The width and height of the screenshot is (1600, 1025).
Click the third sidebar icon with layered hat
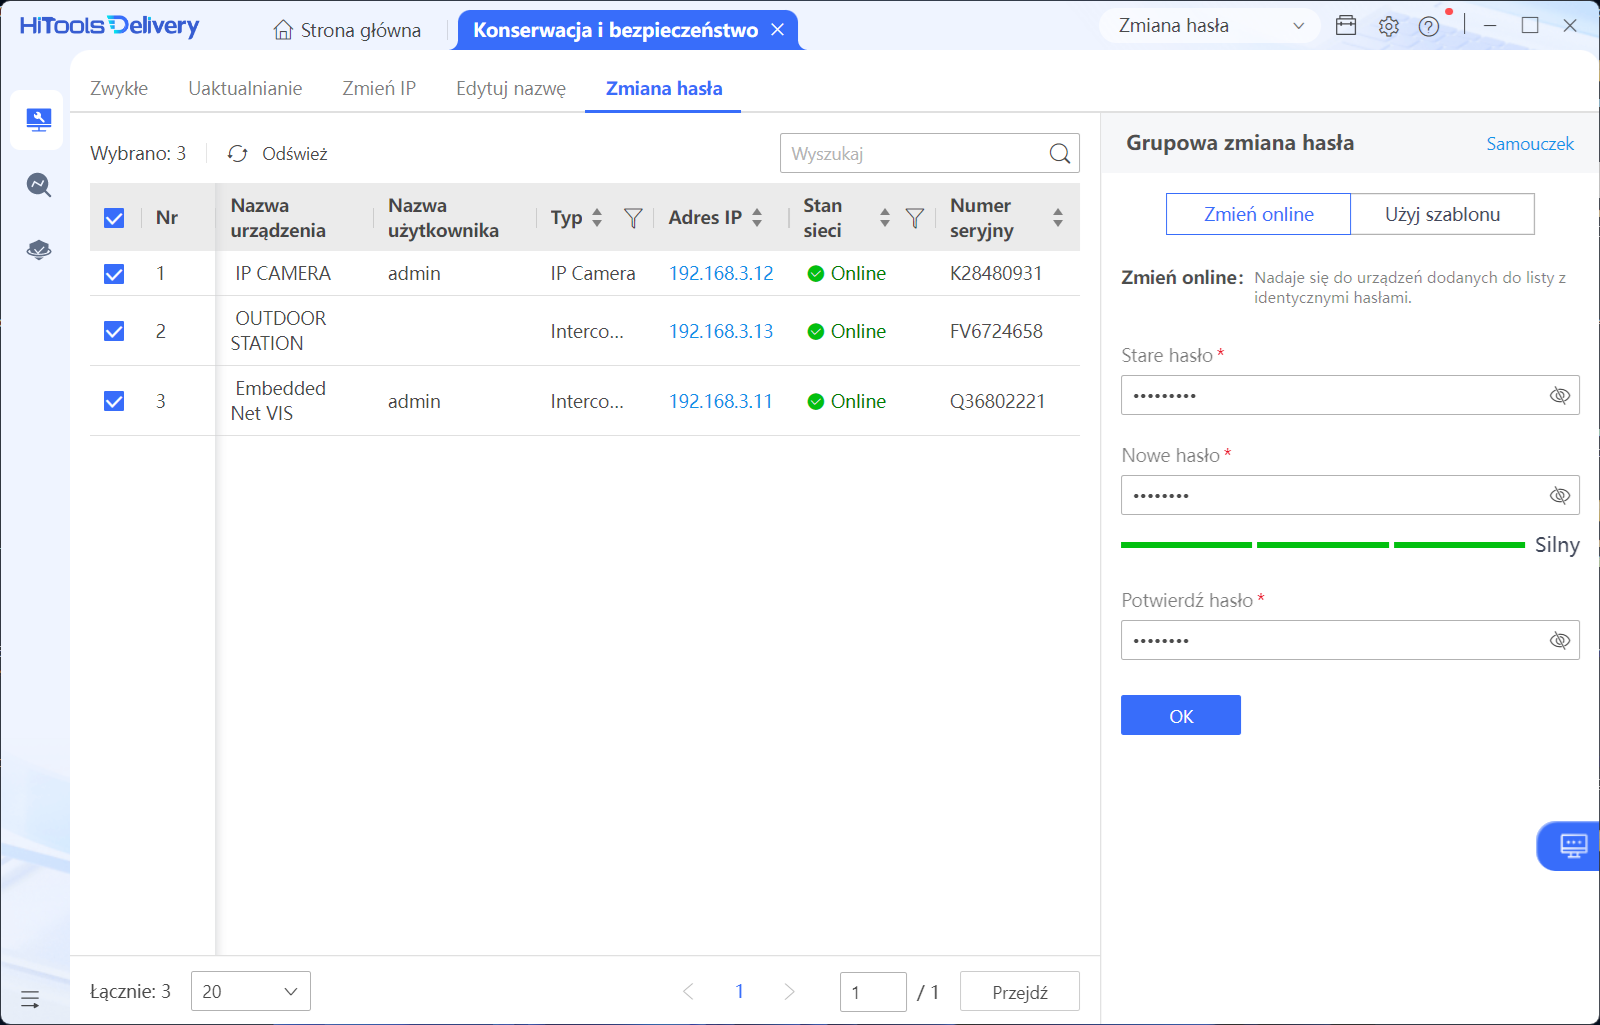[38, 250]
